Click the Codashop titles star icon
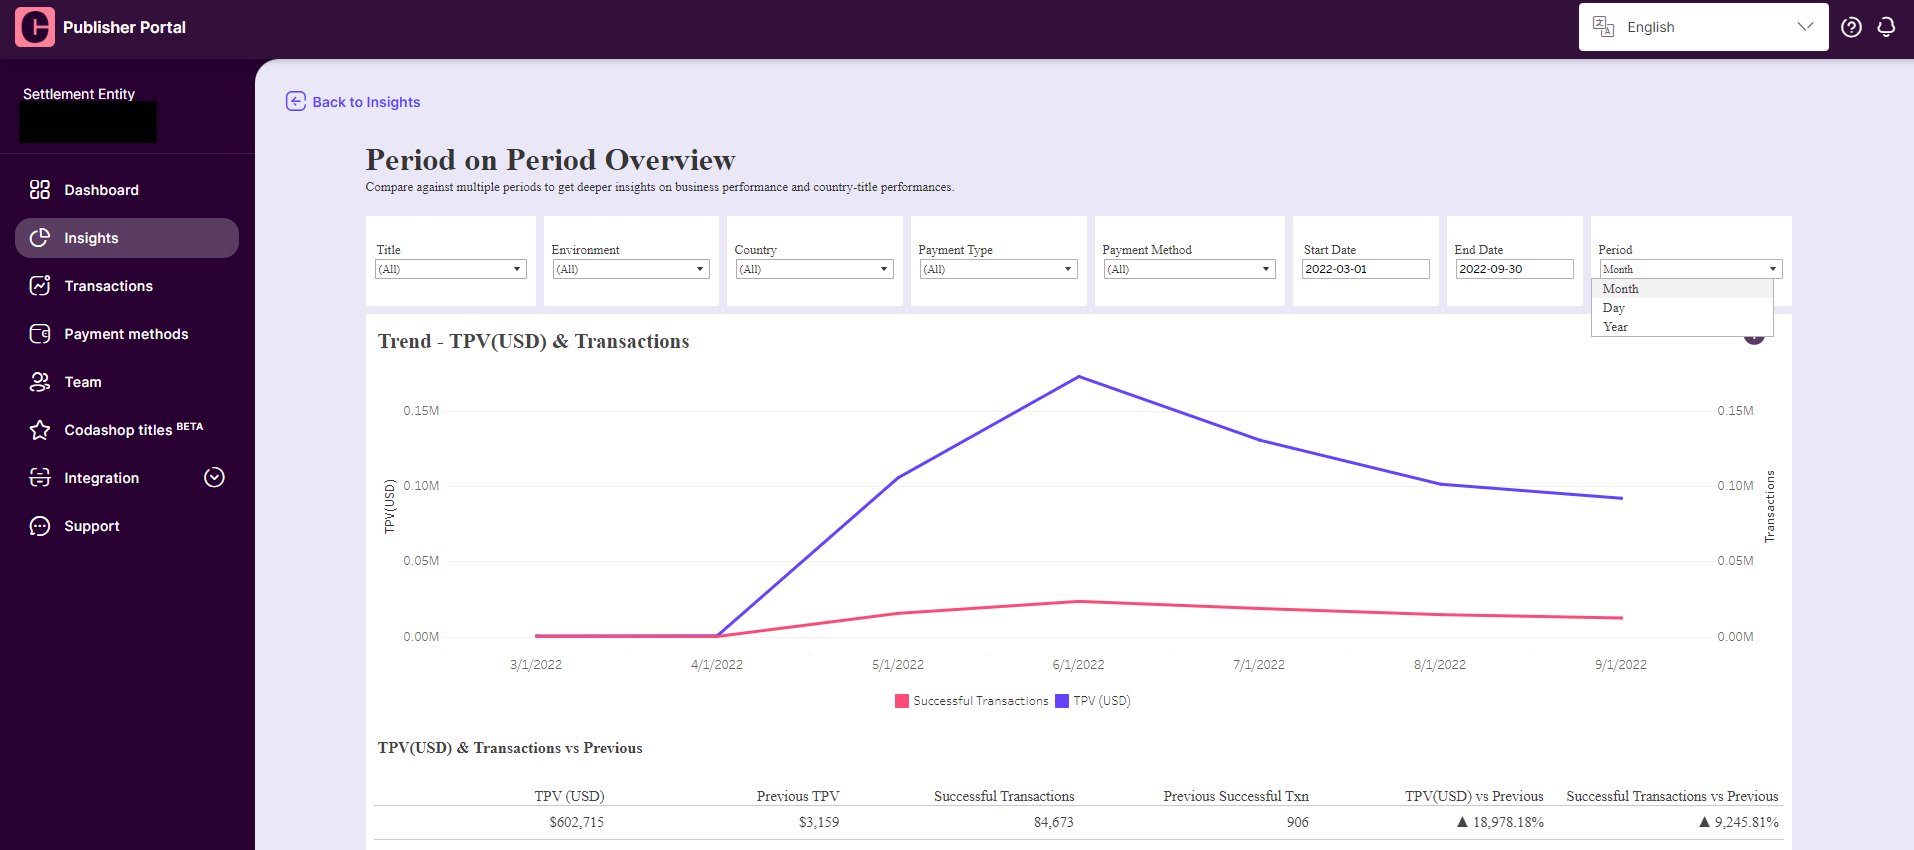Image resolution: width=1914 pixels, height=850 pixels. click(40, 430)
